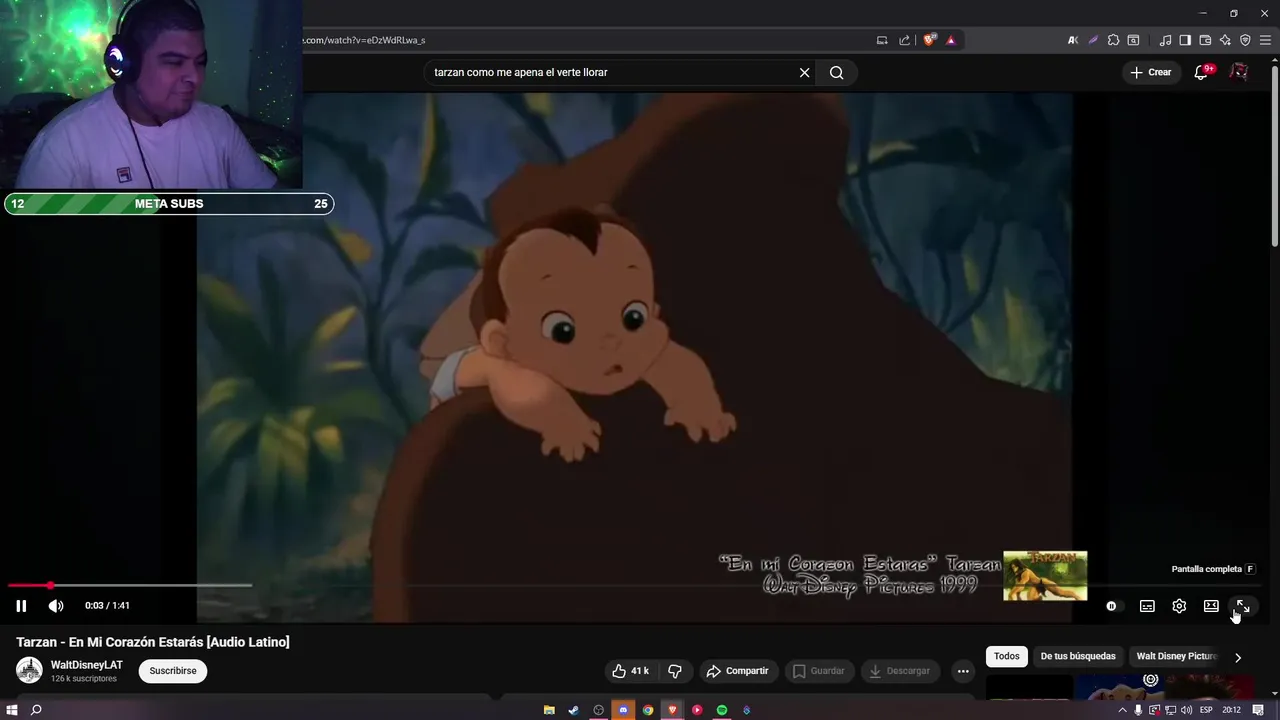Dislike the video
The height and width of the screenshot is (720, 1280).
675,671
